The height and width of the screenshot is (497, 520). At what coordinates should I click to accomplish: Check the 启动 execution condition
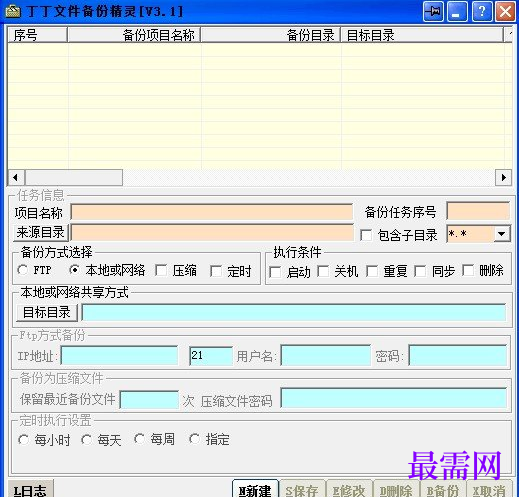(275, 272)
